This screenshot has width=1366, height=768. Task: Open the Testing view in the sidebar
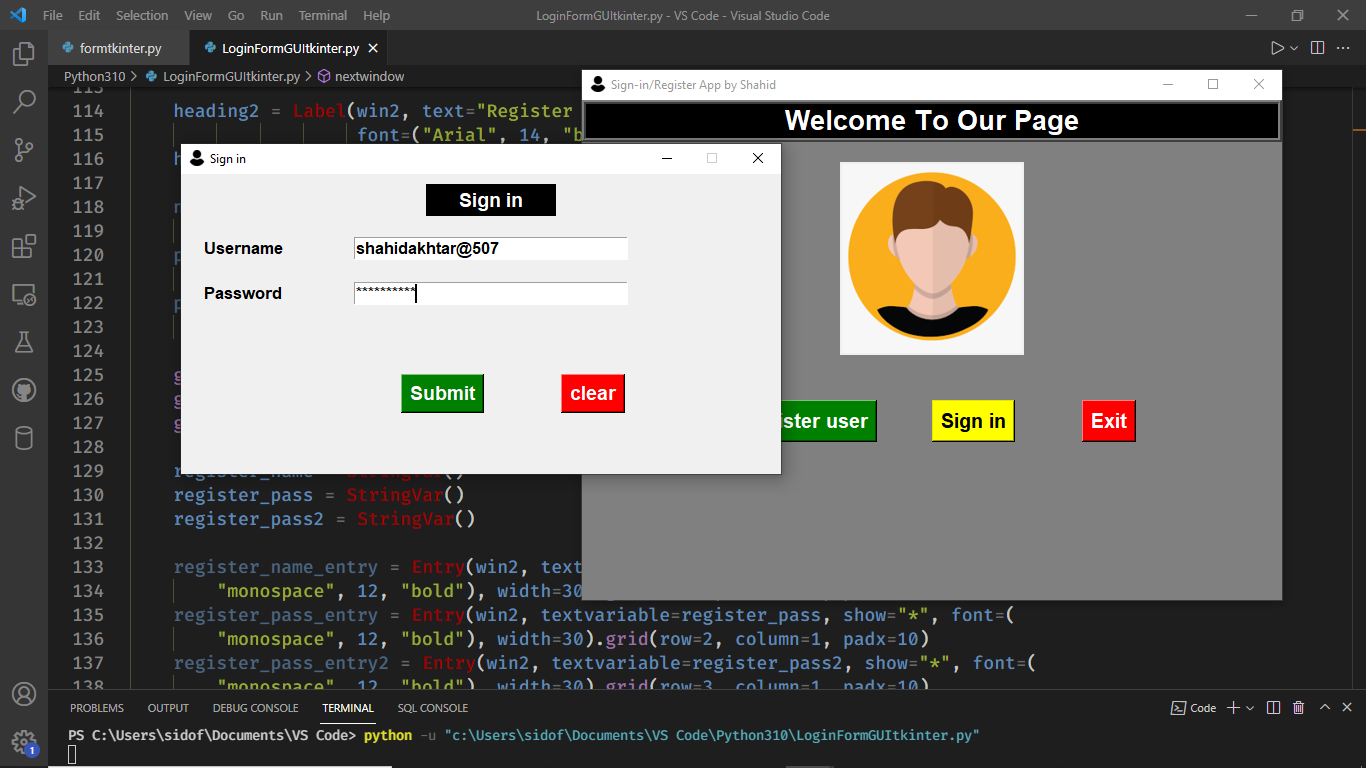click(x=24, y=341)
